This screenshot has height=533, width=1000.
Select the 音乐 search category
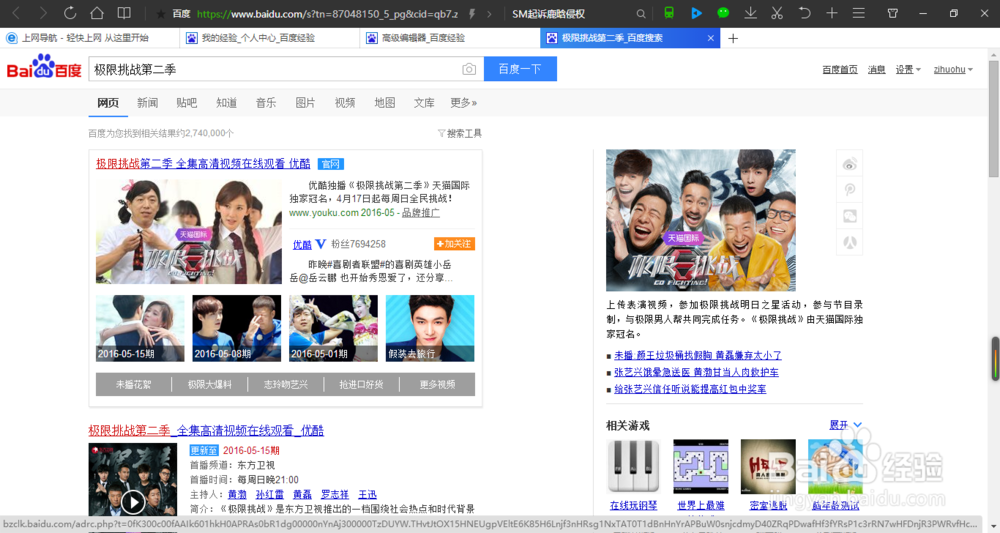coord(266,103)
